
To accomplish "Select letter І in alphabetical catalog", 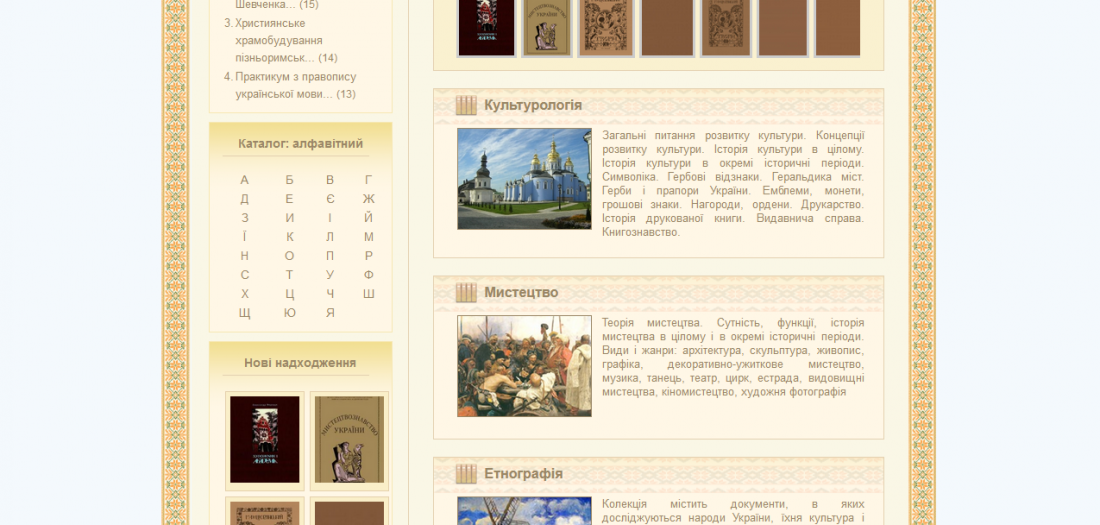I will tap(330, 218).
